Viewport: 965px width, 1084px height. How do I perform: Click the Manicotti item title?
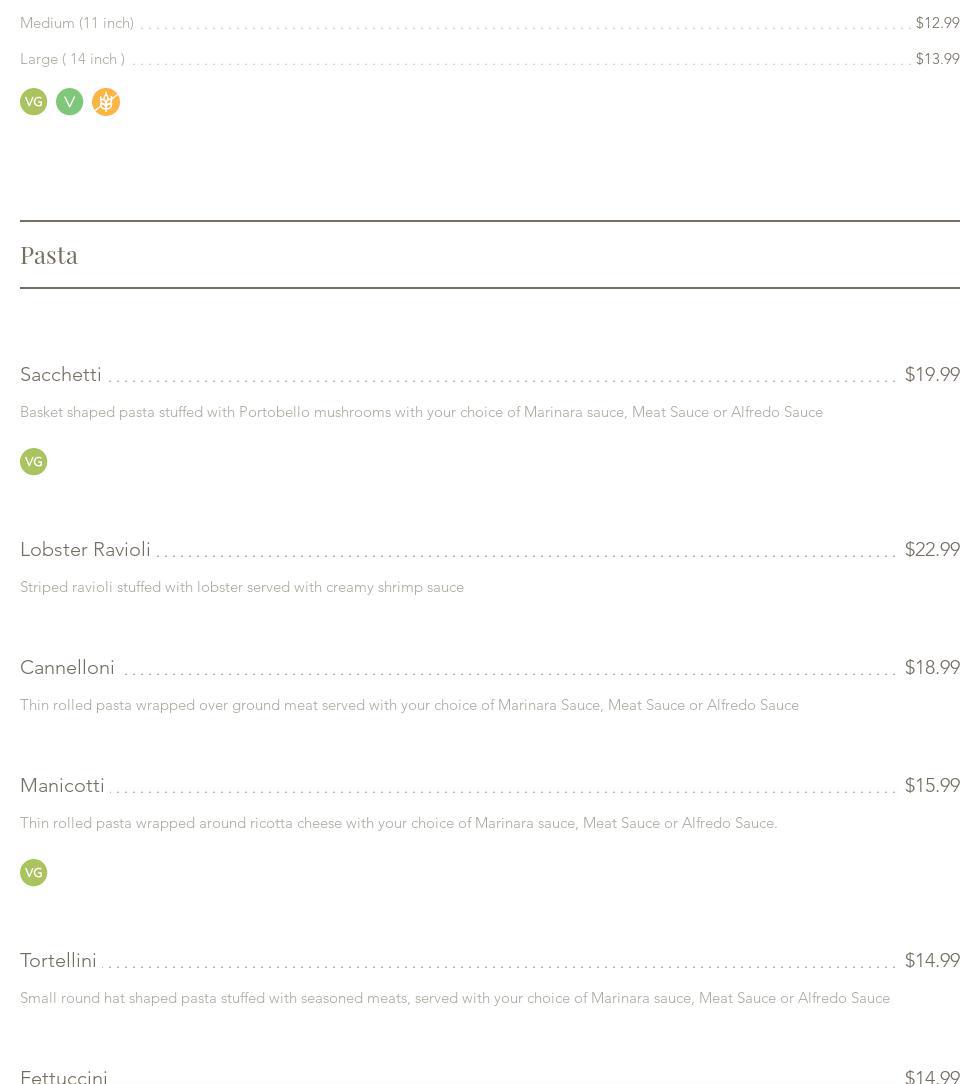point(62,786)
